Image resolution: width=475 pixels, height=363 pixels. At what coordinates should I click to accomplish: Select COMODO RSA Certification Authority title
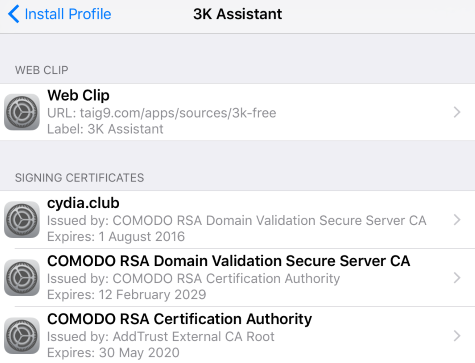(180, 319)
